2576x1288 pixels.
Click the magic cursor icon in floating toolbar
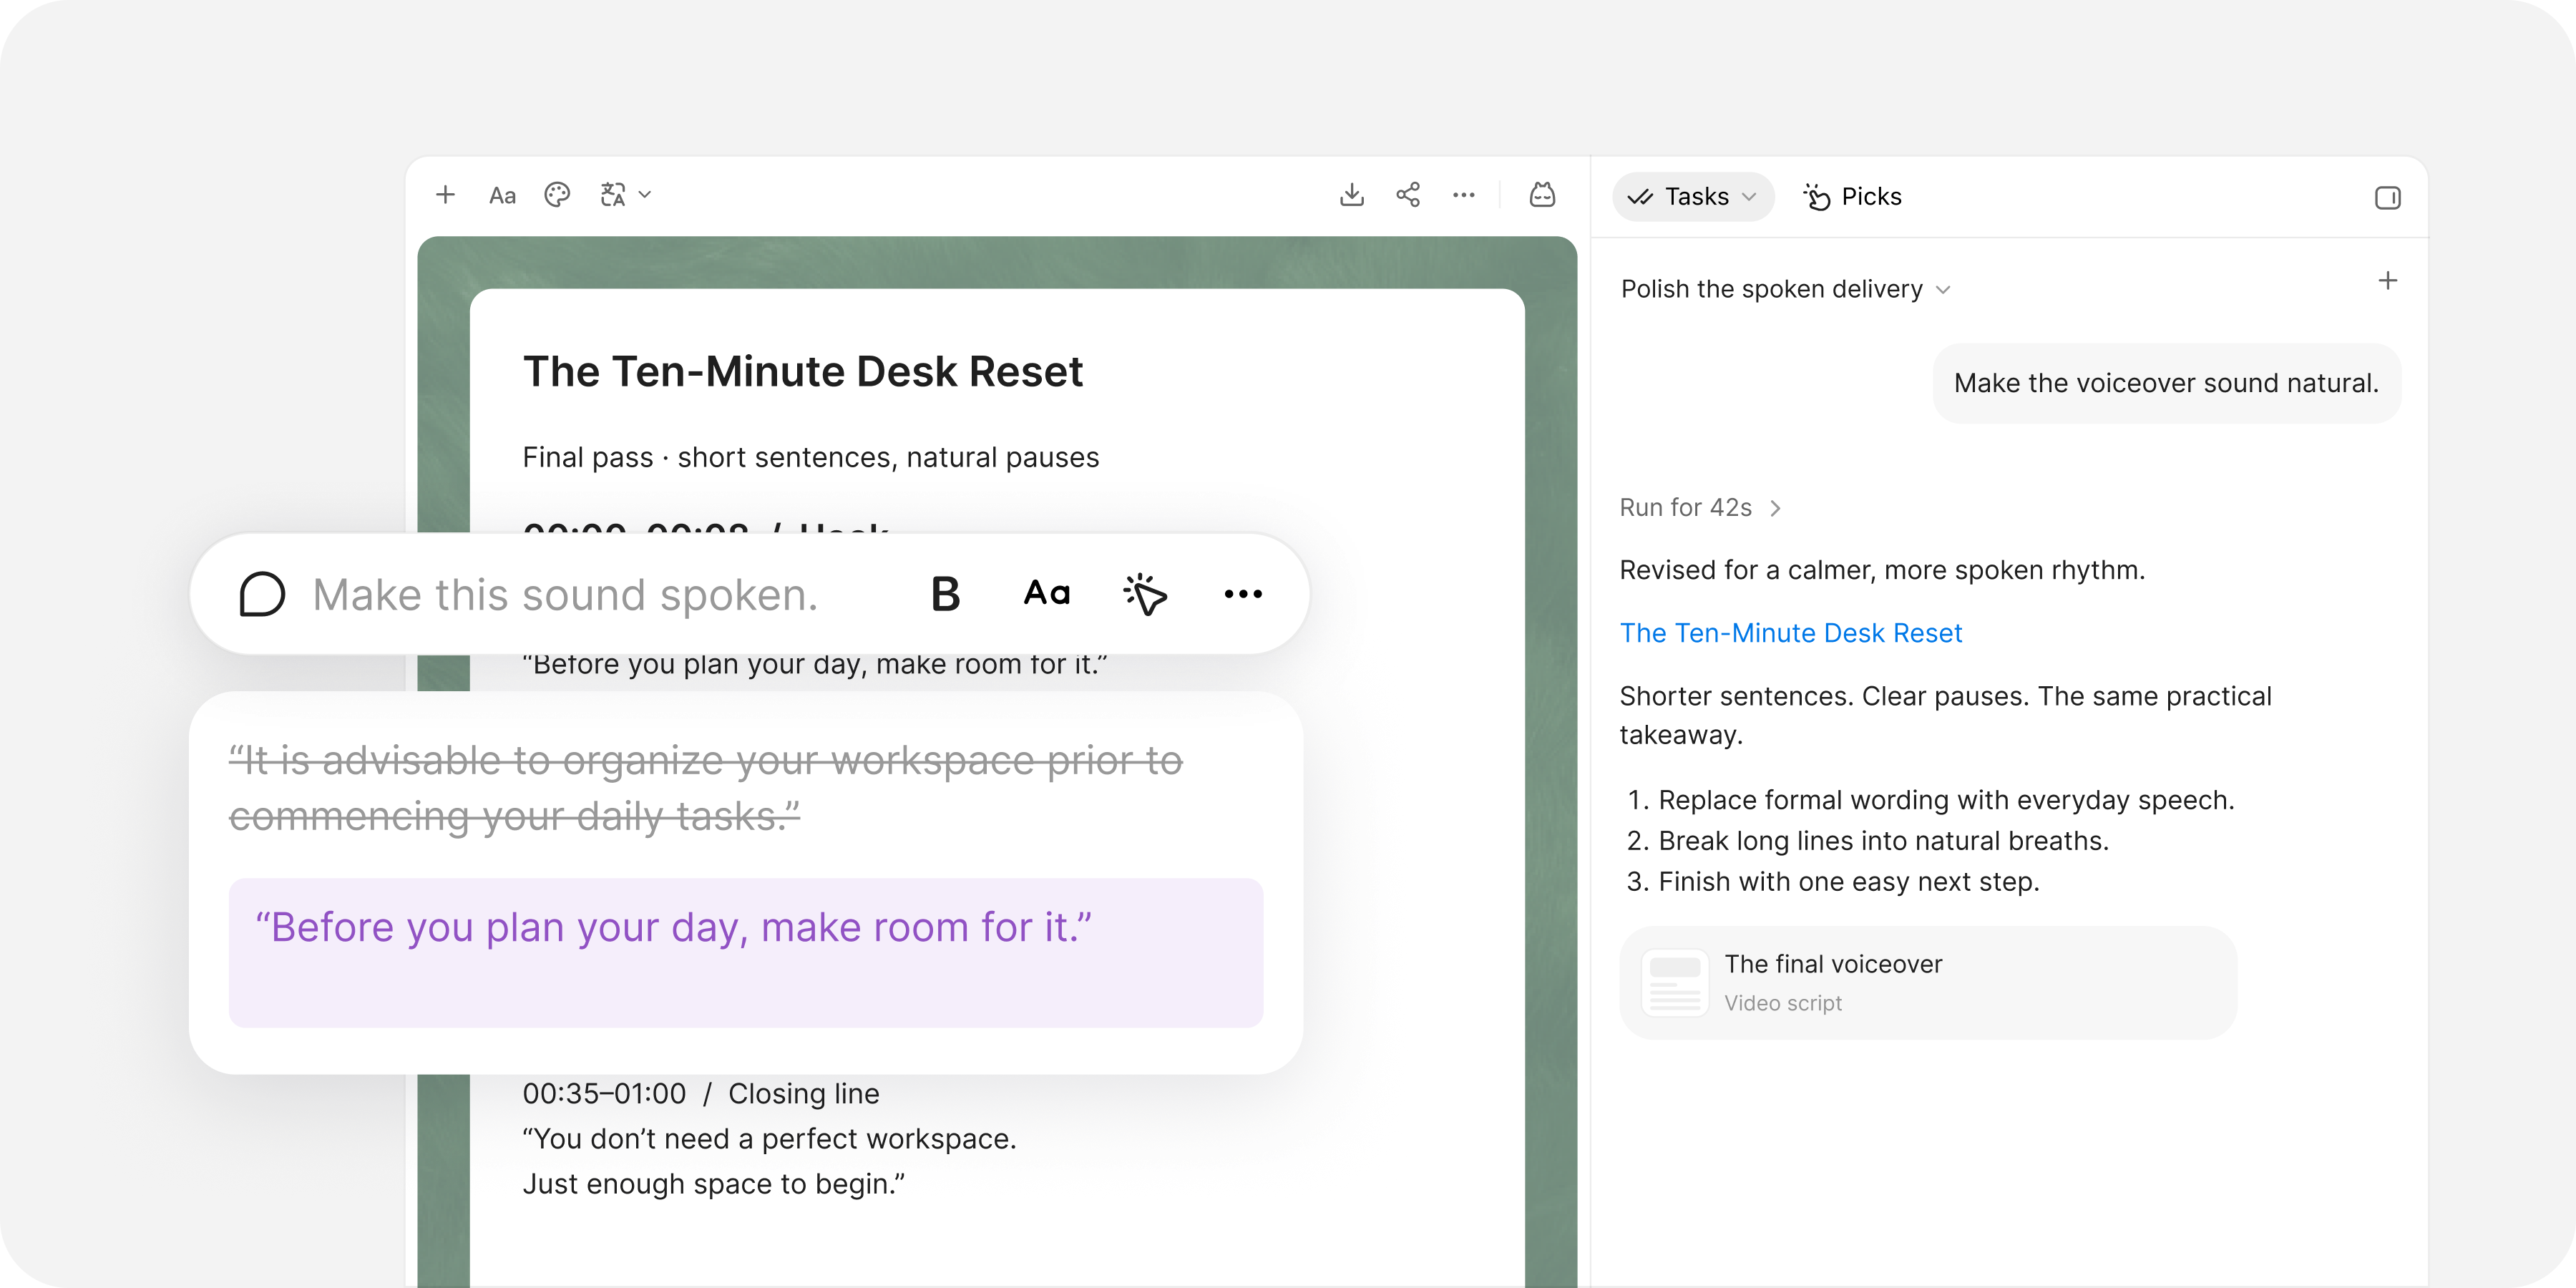pyautogui.click(x=1145, y=594)
